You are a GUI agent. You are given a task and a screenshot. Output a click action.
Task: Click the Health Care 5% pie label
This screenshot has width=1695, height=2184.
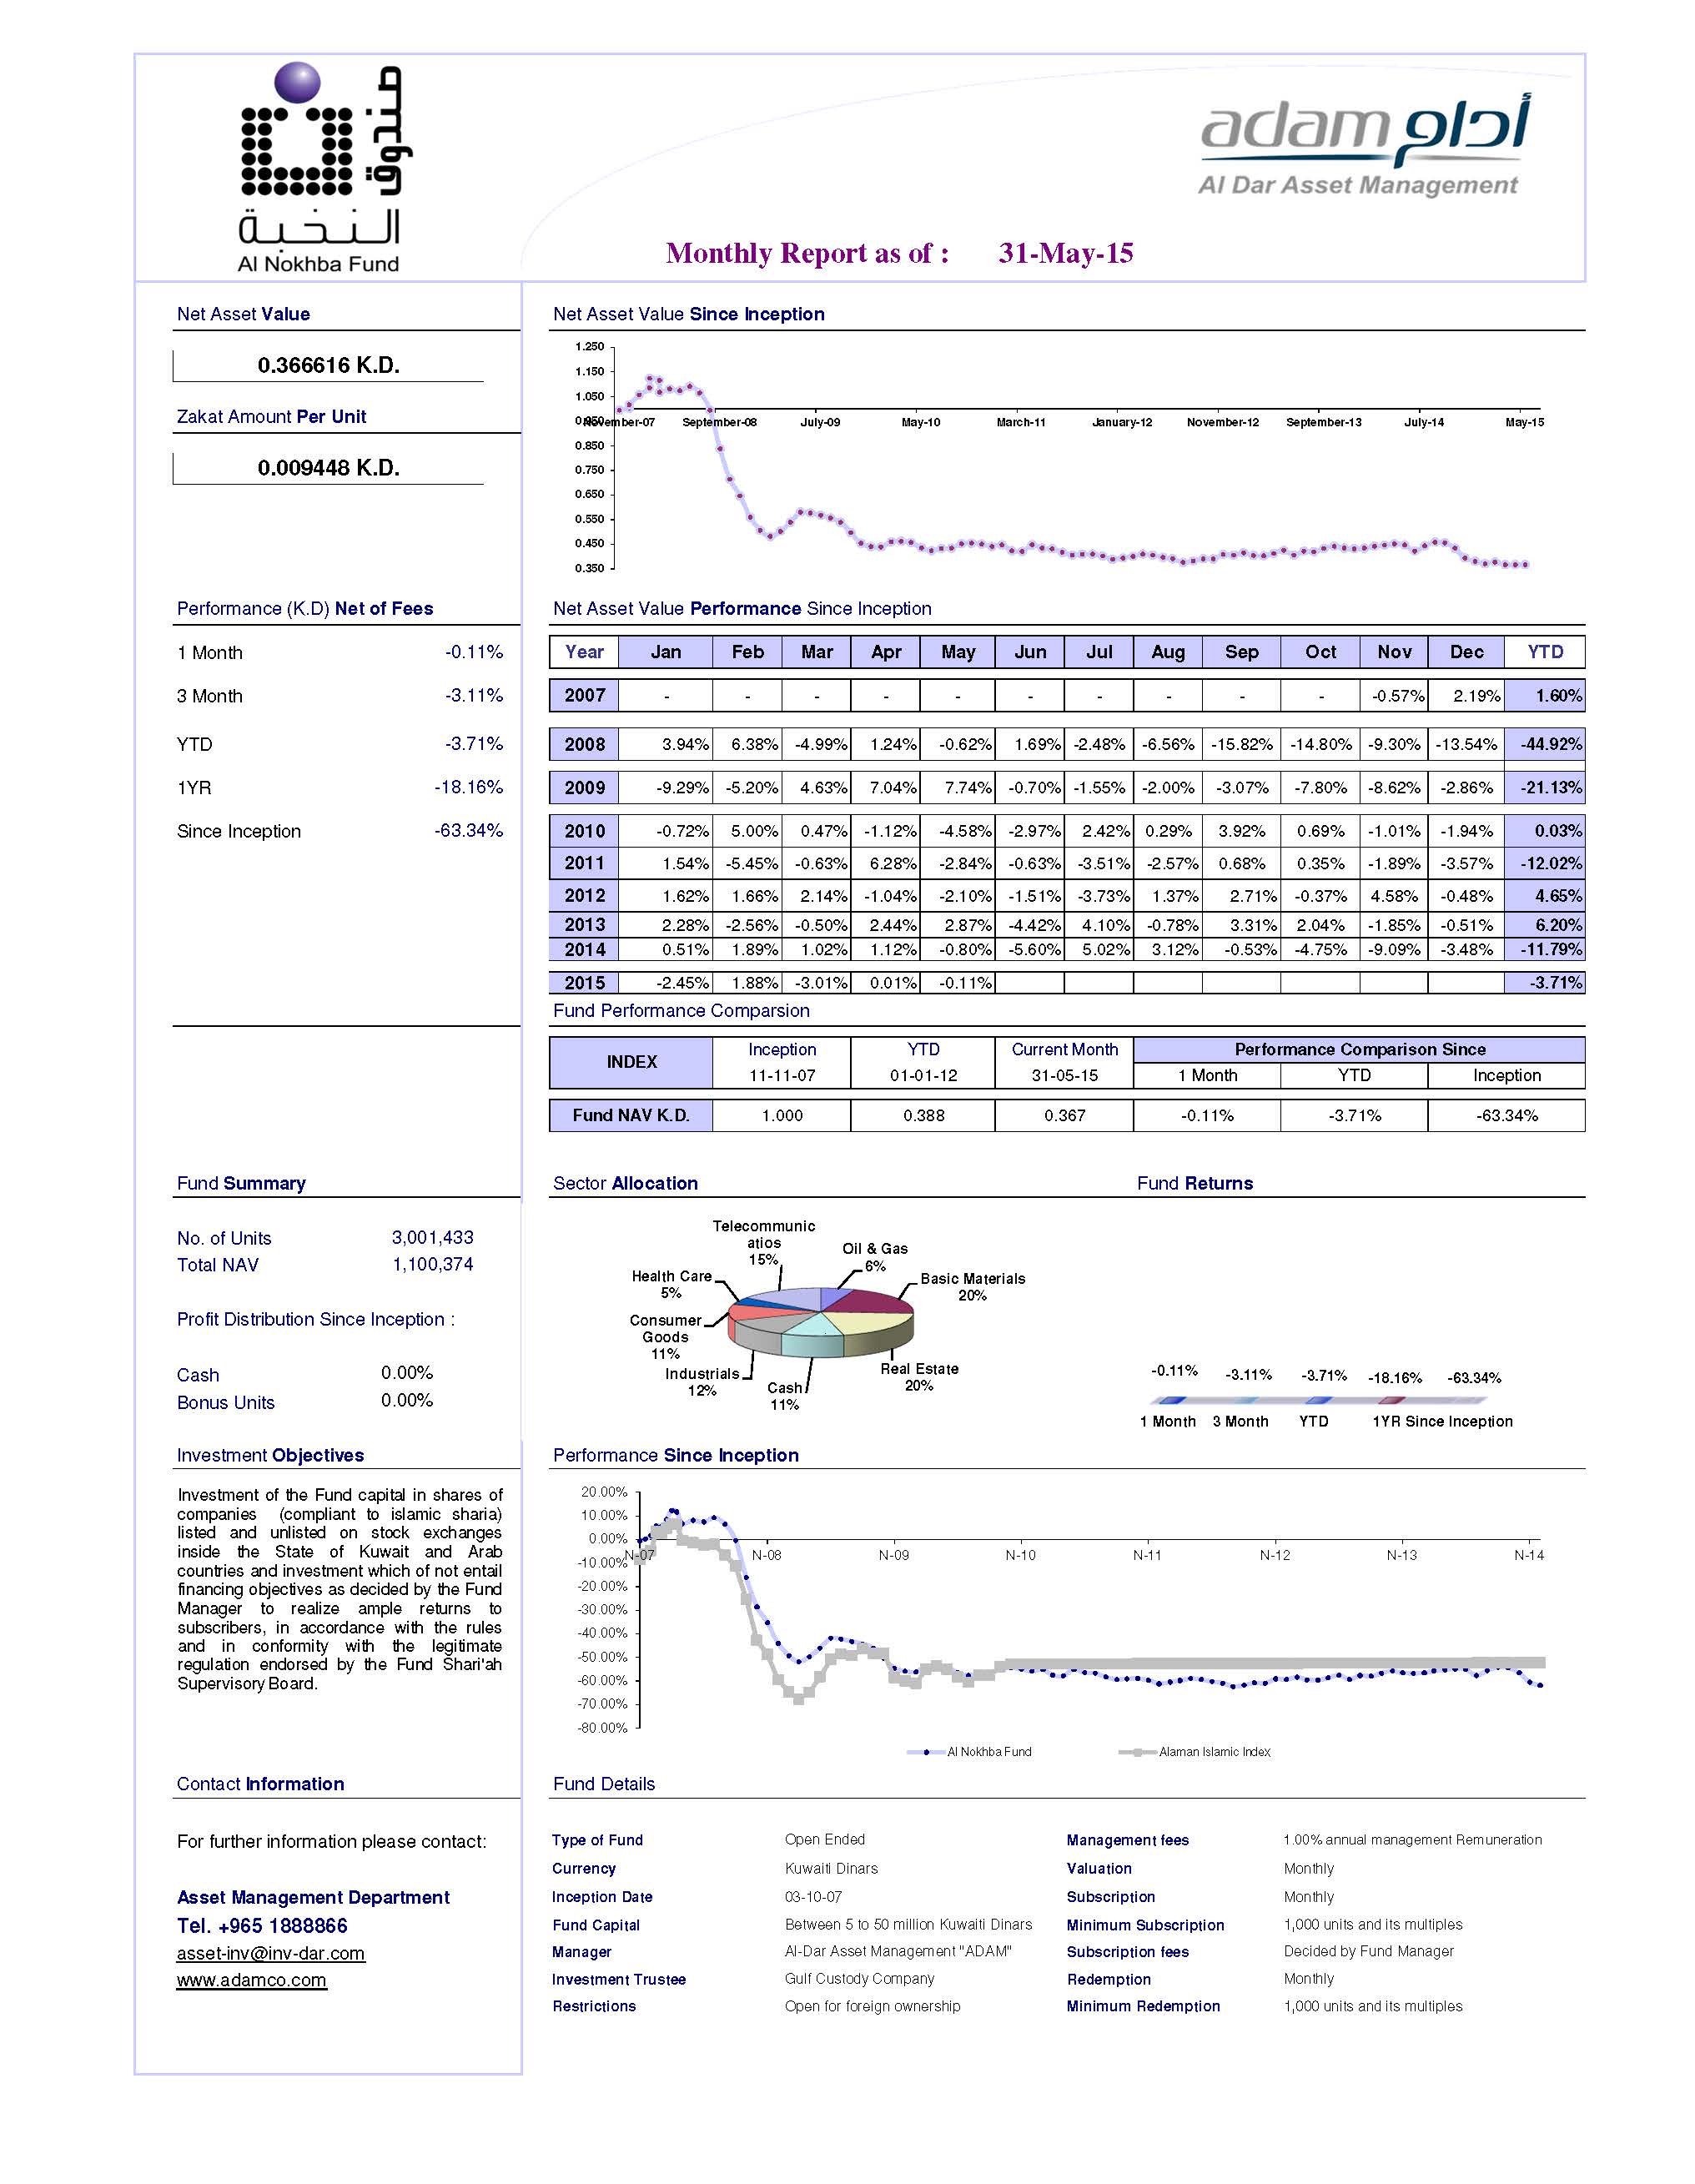671,1284
